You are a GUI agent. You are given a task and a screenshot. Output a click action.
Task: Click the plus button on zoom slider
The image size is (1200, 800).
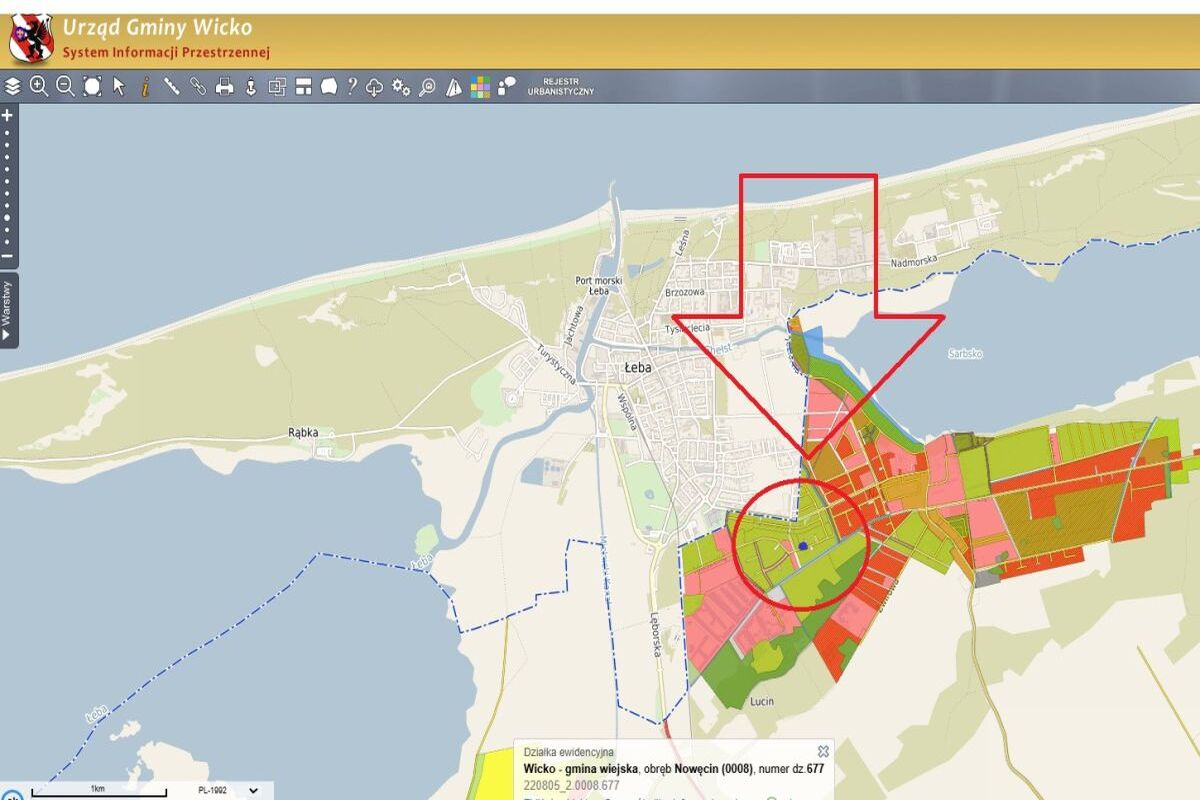point(8,115)
